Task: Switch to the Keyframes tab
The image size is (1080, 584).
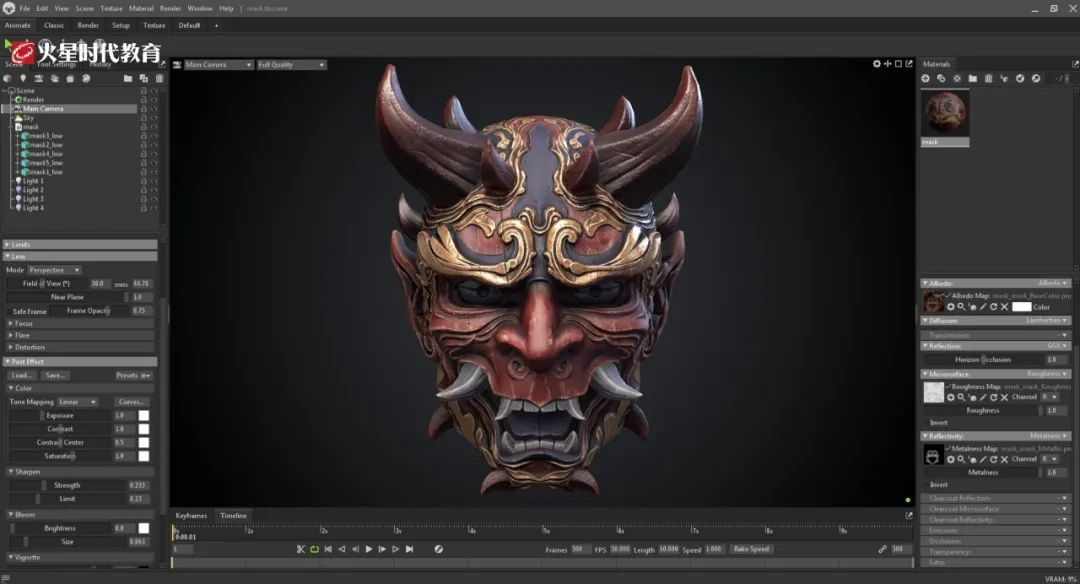Action: 191,516
